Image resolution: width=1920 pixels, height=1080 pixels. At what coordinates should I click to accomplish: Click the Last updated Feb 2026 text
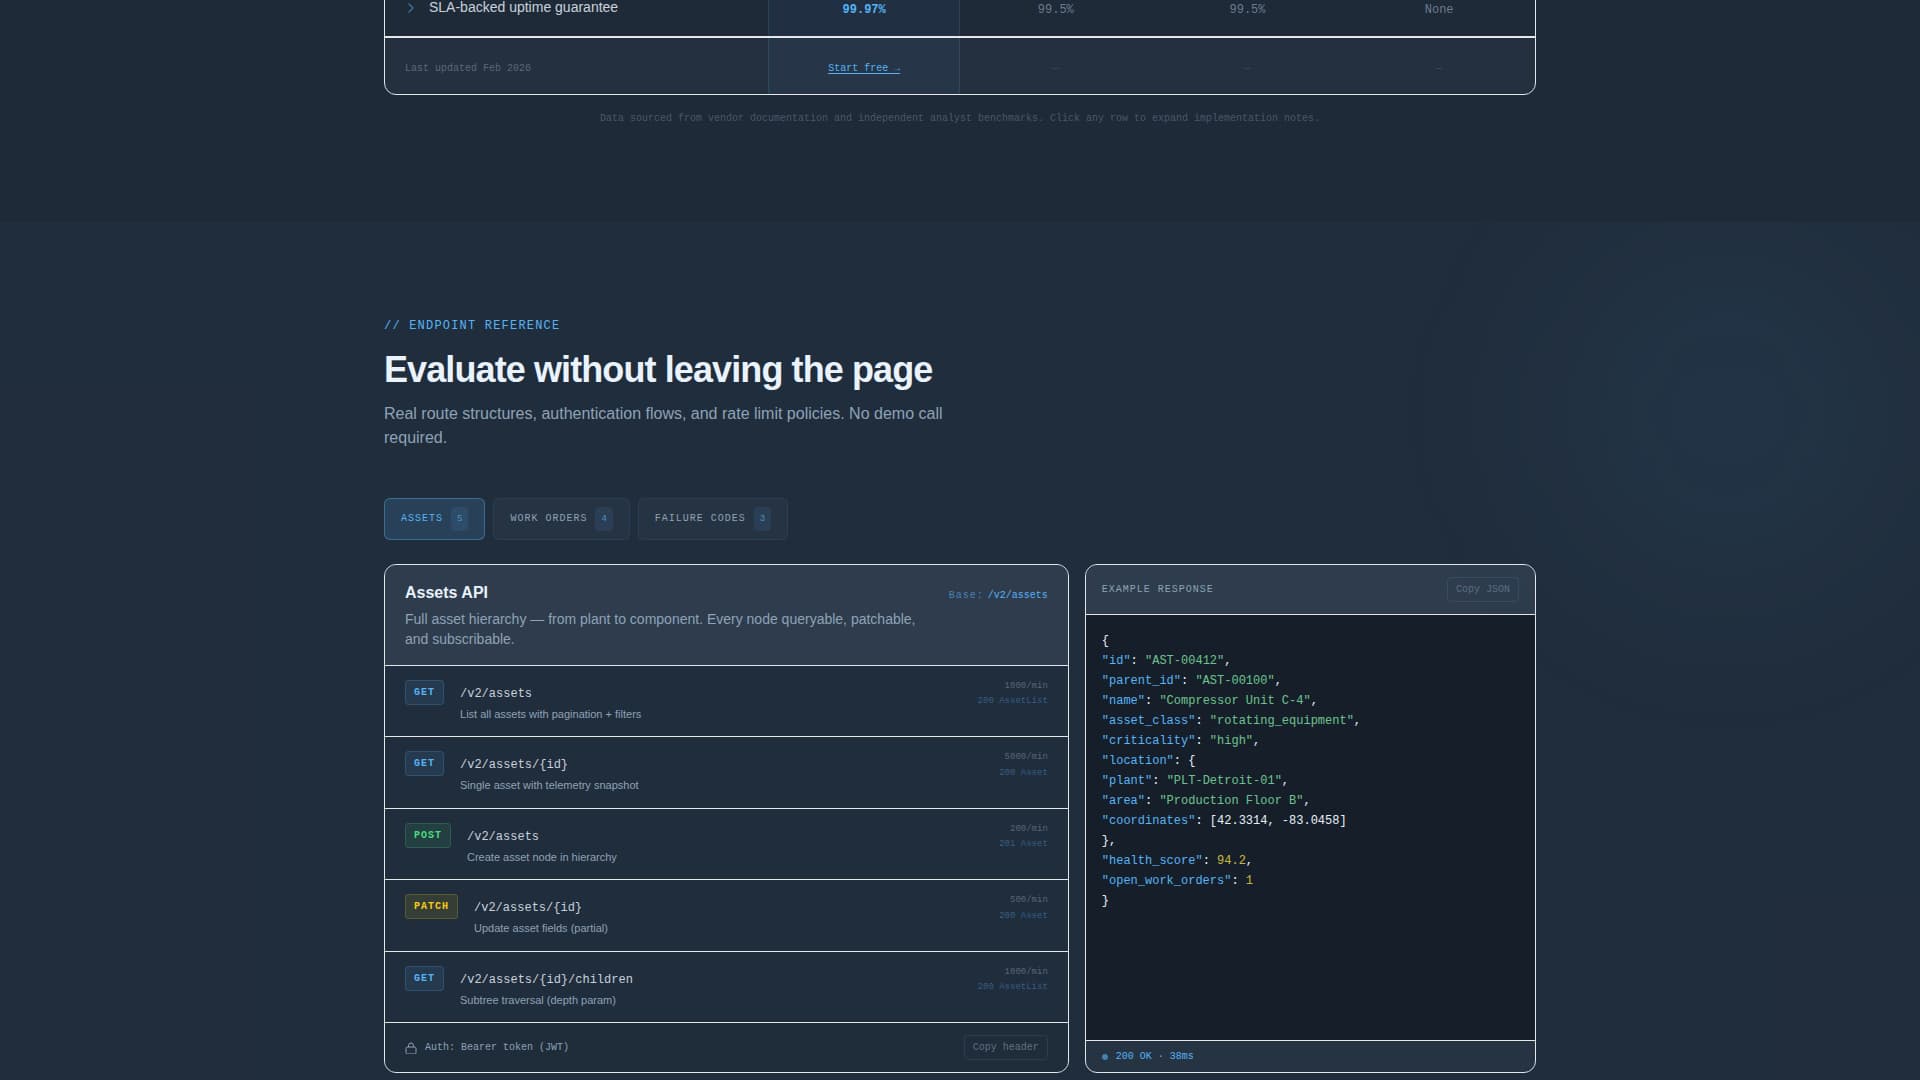tap(468, 68)
